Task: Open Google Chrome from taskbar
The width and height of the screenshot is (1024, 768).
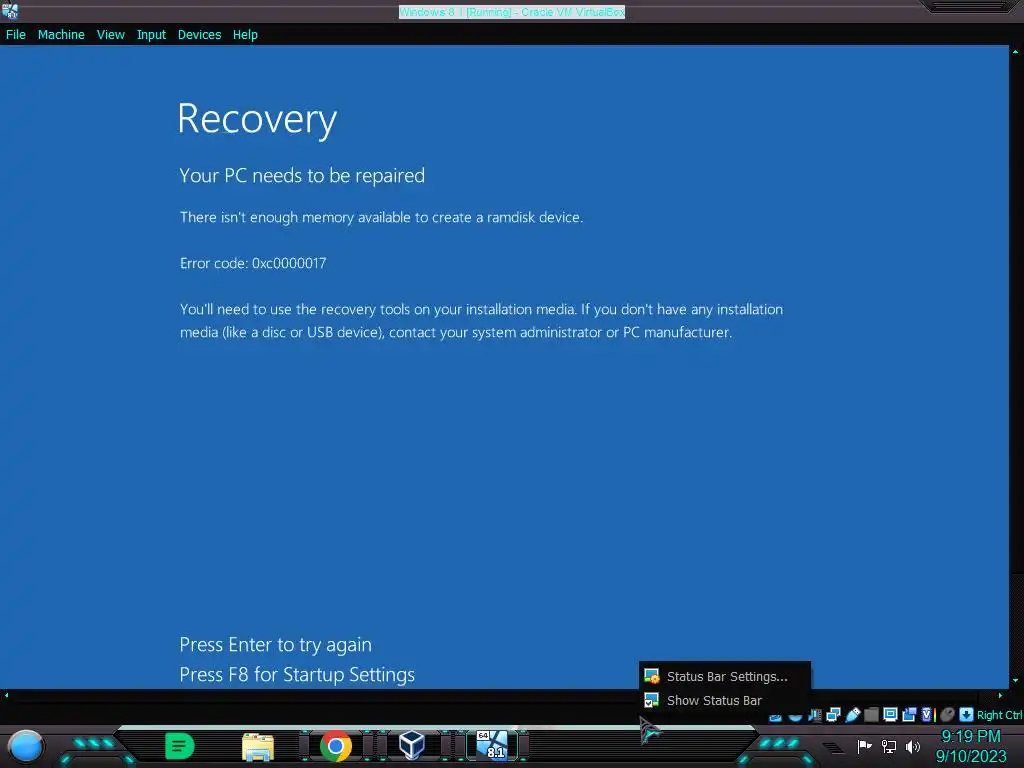Action: point(336,746)
